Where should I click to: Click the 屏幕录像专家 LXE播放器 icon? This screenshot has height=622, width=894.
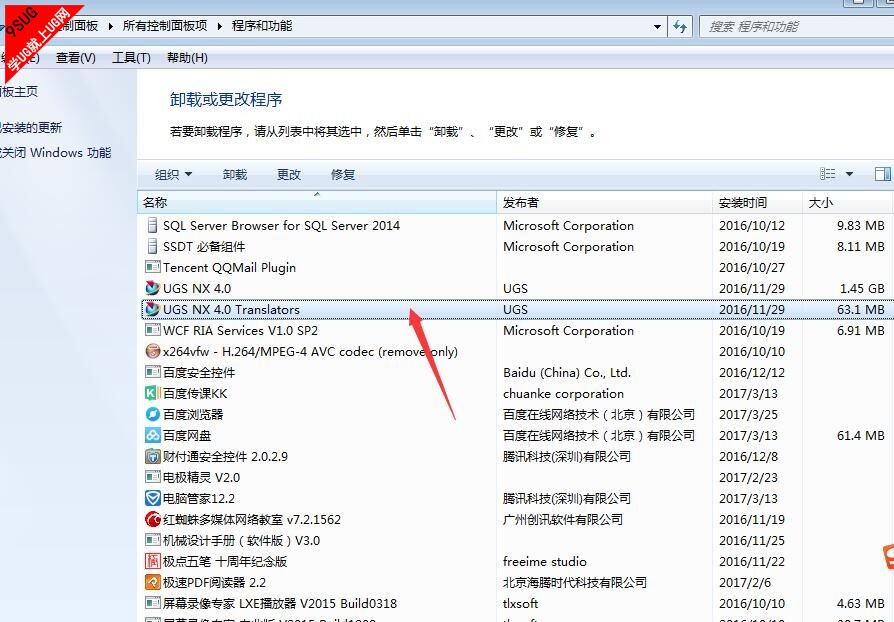pyautogui.click(x=152, y=603)
